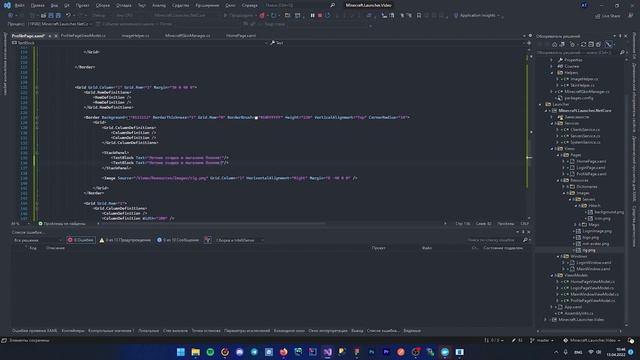Click Background color swatch in Border tag
This screenshot has height=360, width=640.
(x=128, y=118)
